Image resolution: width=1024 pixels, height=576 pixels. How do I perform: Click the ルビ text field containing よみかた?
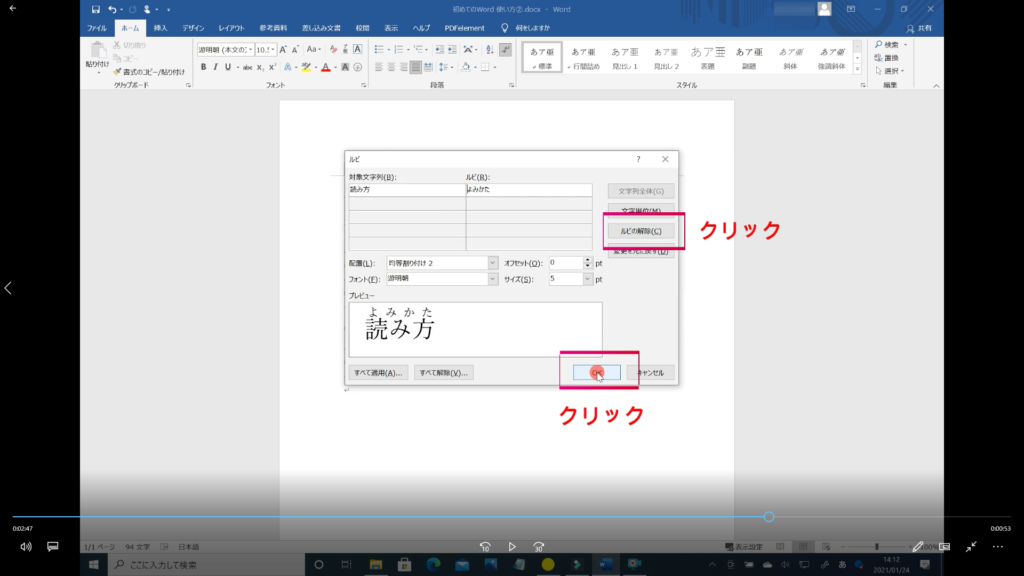point(529,189)
